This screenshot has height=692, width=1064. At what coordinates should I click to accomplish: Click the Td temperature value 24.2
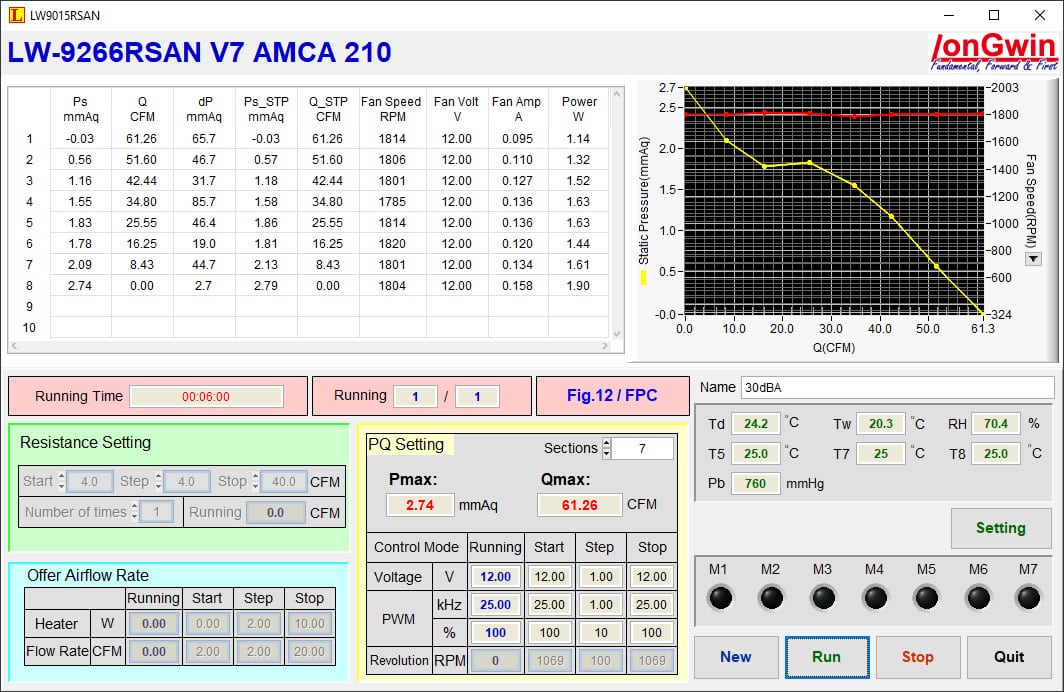tap(755, 424)
